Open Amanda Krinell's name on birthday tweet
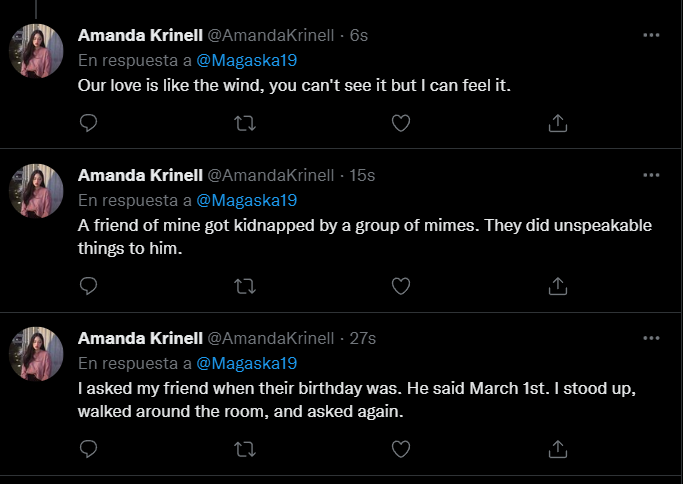Screen dimensions: 683x484 pos(140,339)
